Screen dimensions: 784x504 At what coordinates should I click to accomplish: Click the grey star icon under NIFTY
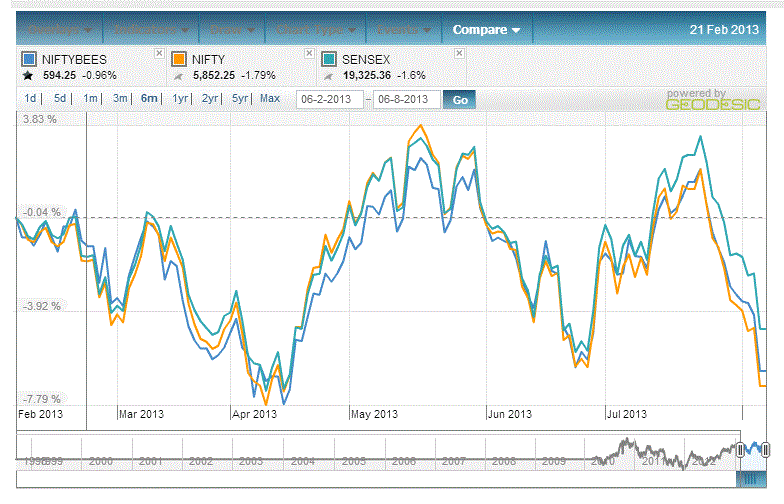coord(178,76)
